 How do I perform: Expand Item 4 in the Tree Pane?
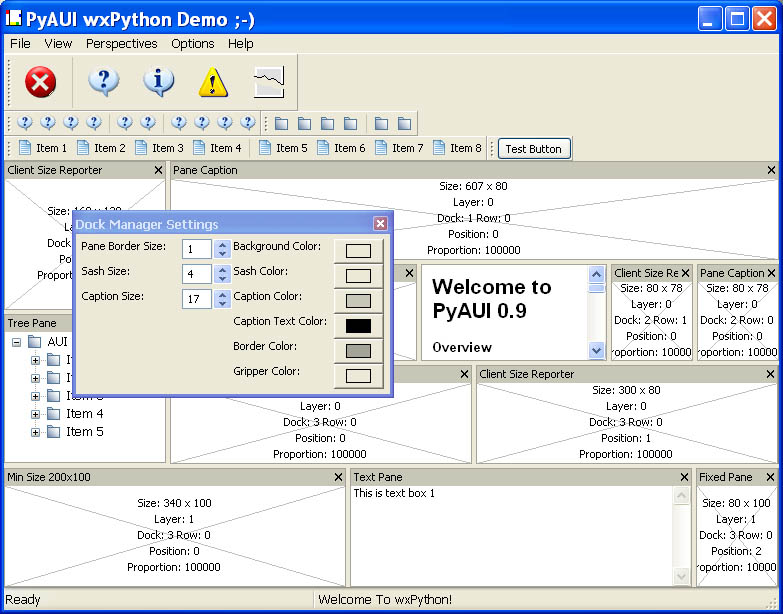point(36,414)
